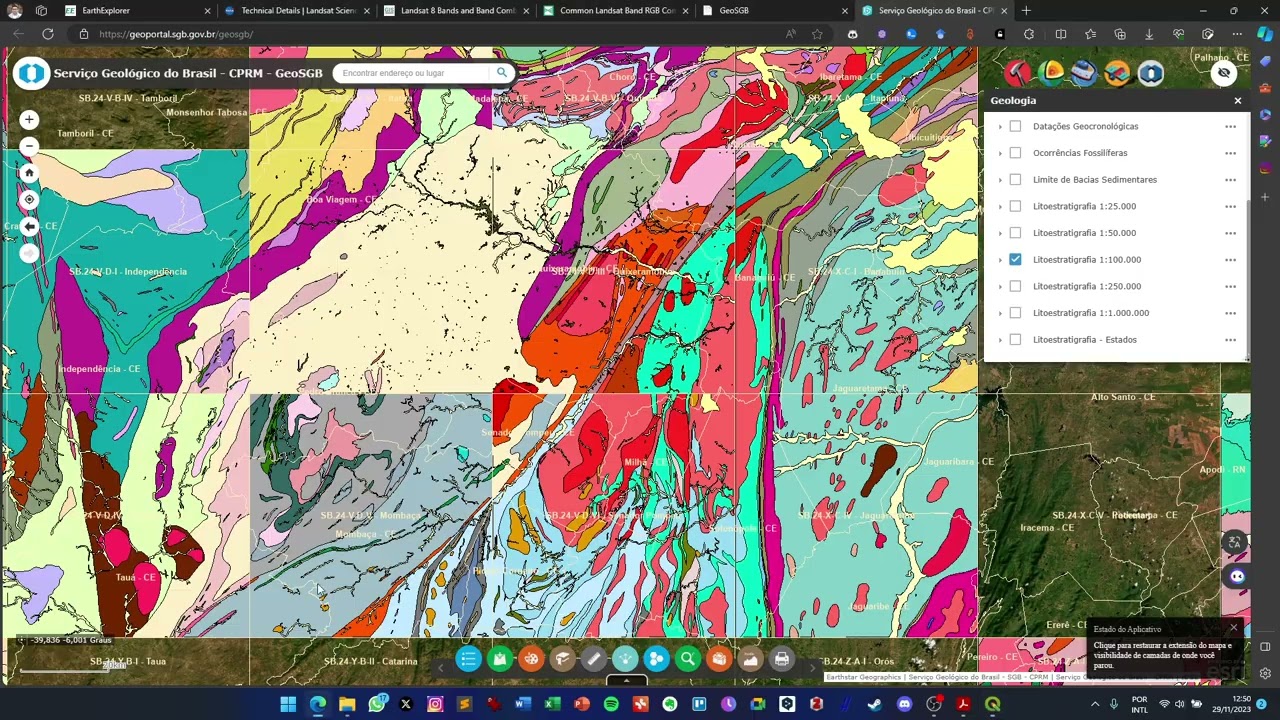Go forward to next map extent

pyautogui.click(x=29, y=253)
